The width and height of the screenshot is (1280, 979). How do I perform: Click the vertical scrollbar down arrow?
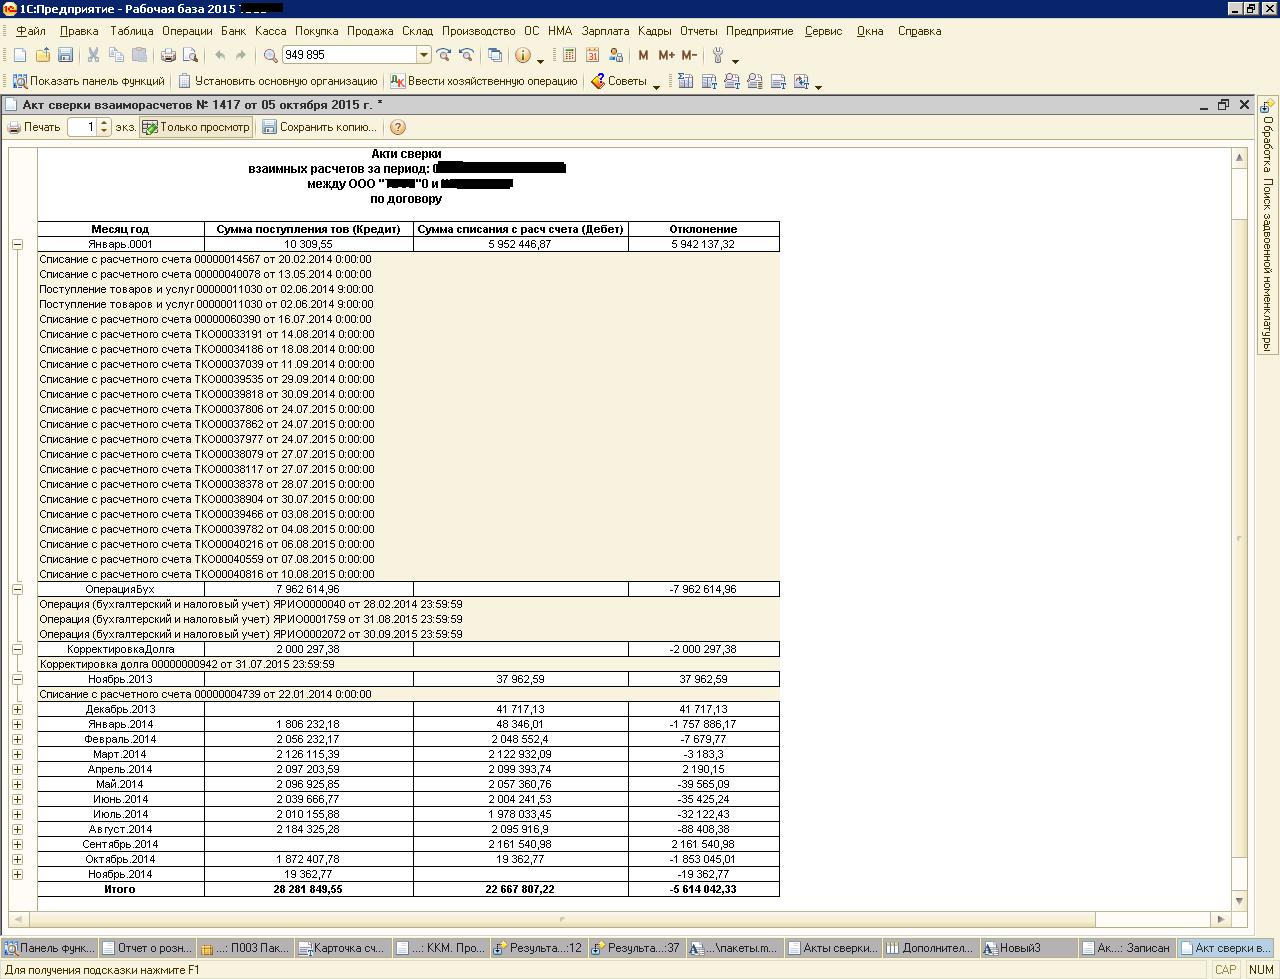[1240, 901]
